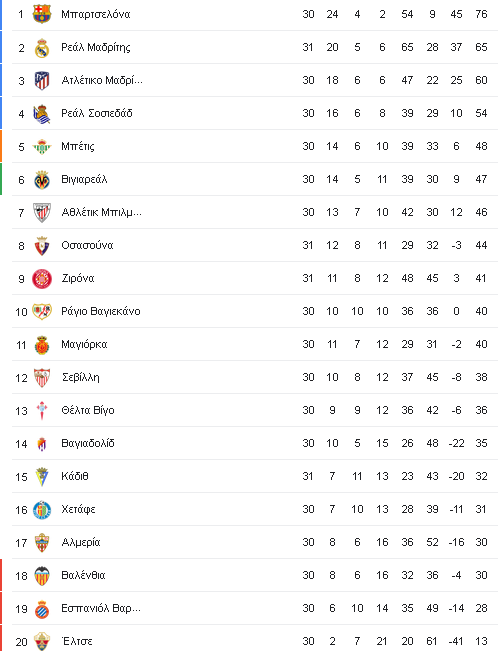Click the Atlético Madrid crest icon
Image resolution: width=498 pixels, height=651 pixels.
[42, 80]
